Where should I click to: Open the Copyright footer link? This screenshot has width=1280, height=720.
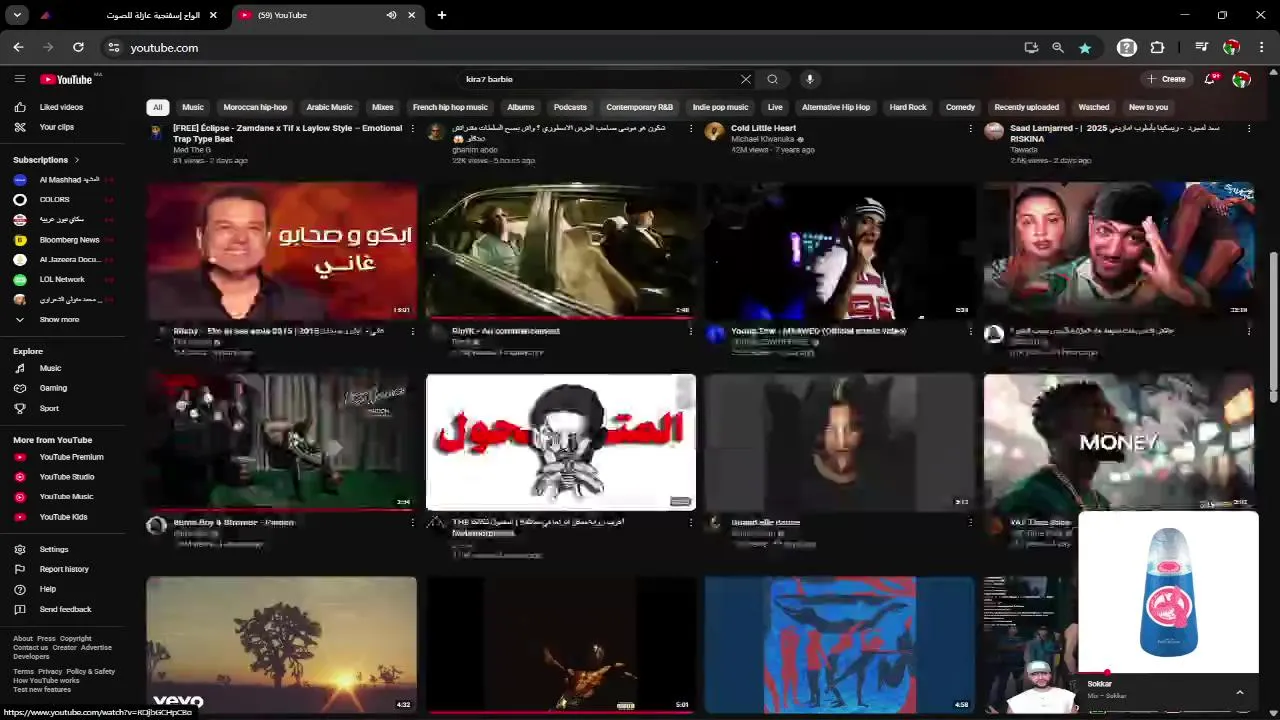(75, 638)
